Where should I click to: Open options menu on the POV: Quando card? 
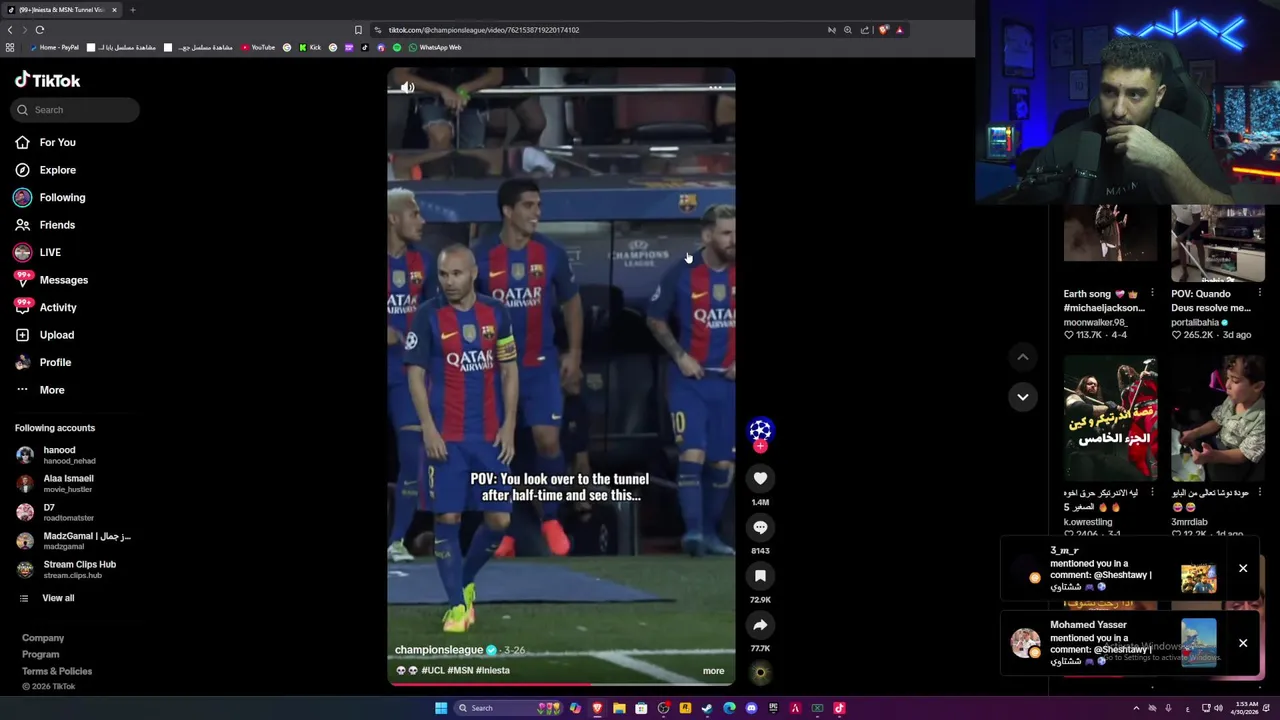1260,294
